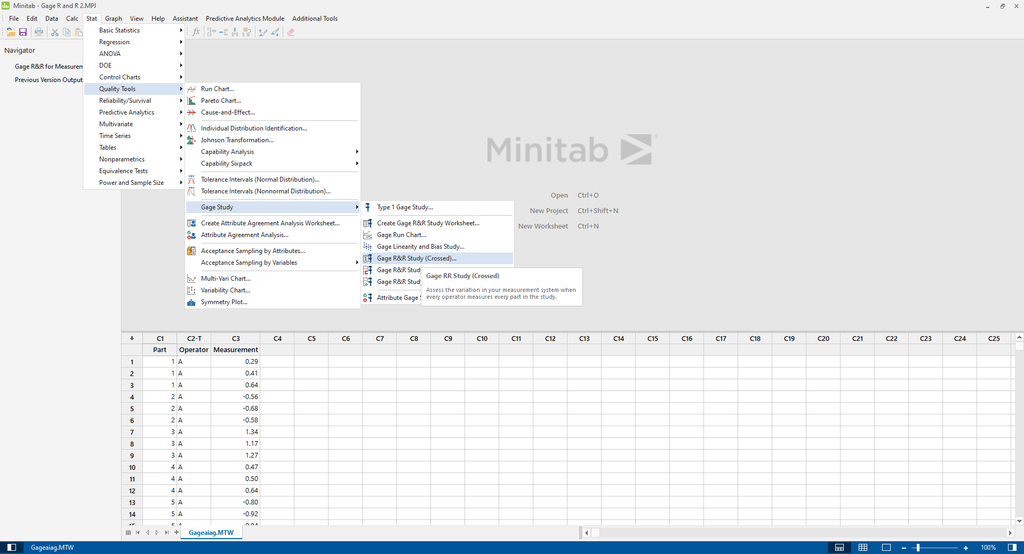This screenshot has width=1024, height=554.
Task: Expand the Control Charts submenu
Action: (134, 77)
